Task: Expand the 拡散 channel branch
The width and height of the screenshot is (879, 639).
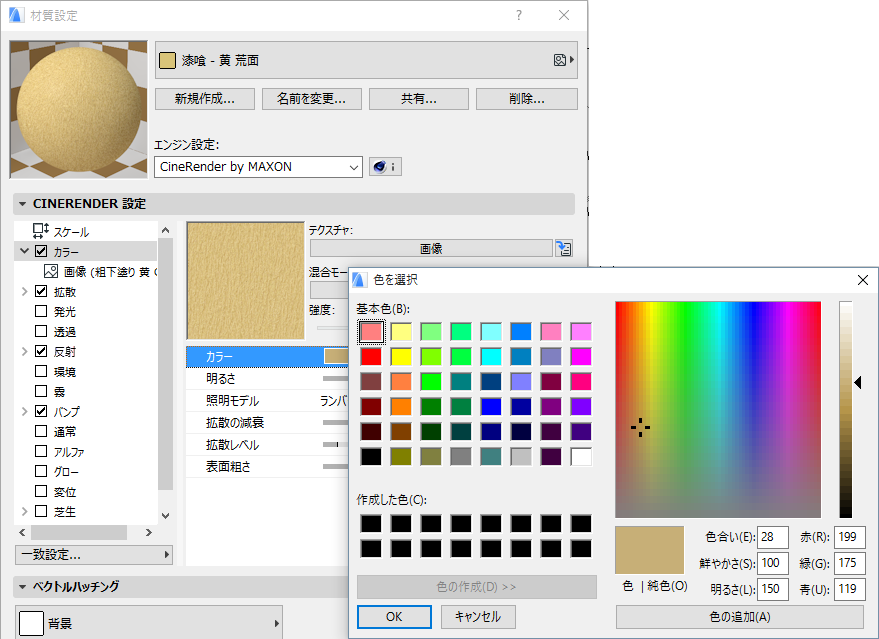Action: pyautogui.click(x=23, y=290)
